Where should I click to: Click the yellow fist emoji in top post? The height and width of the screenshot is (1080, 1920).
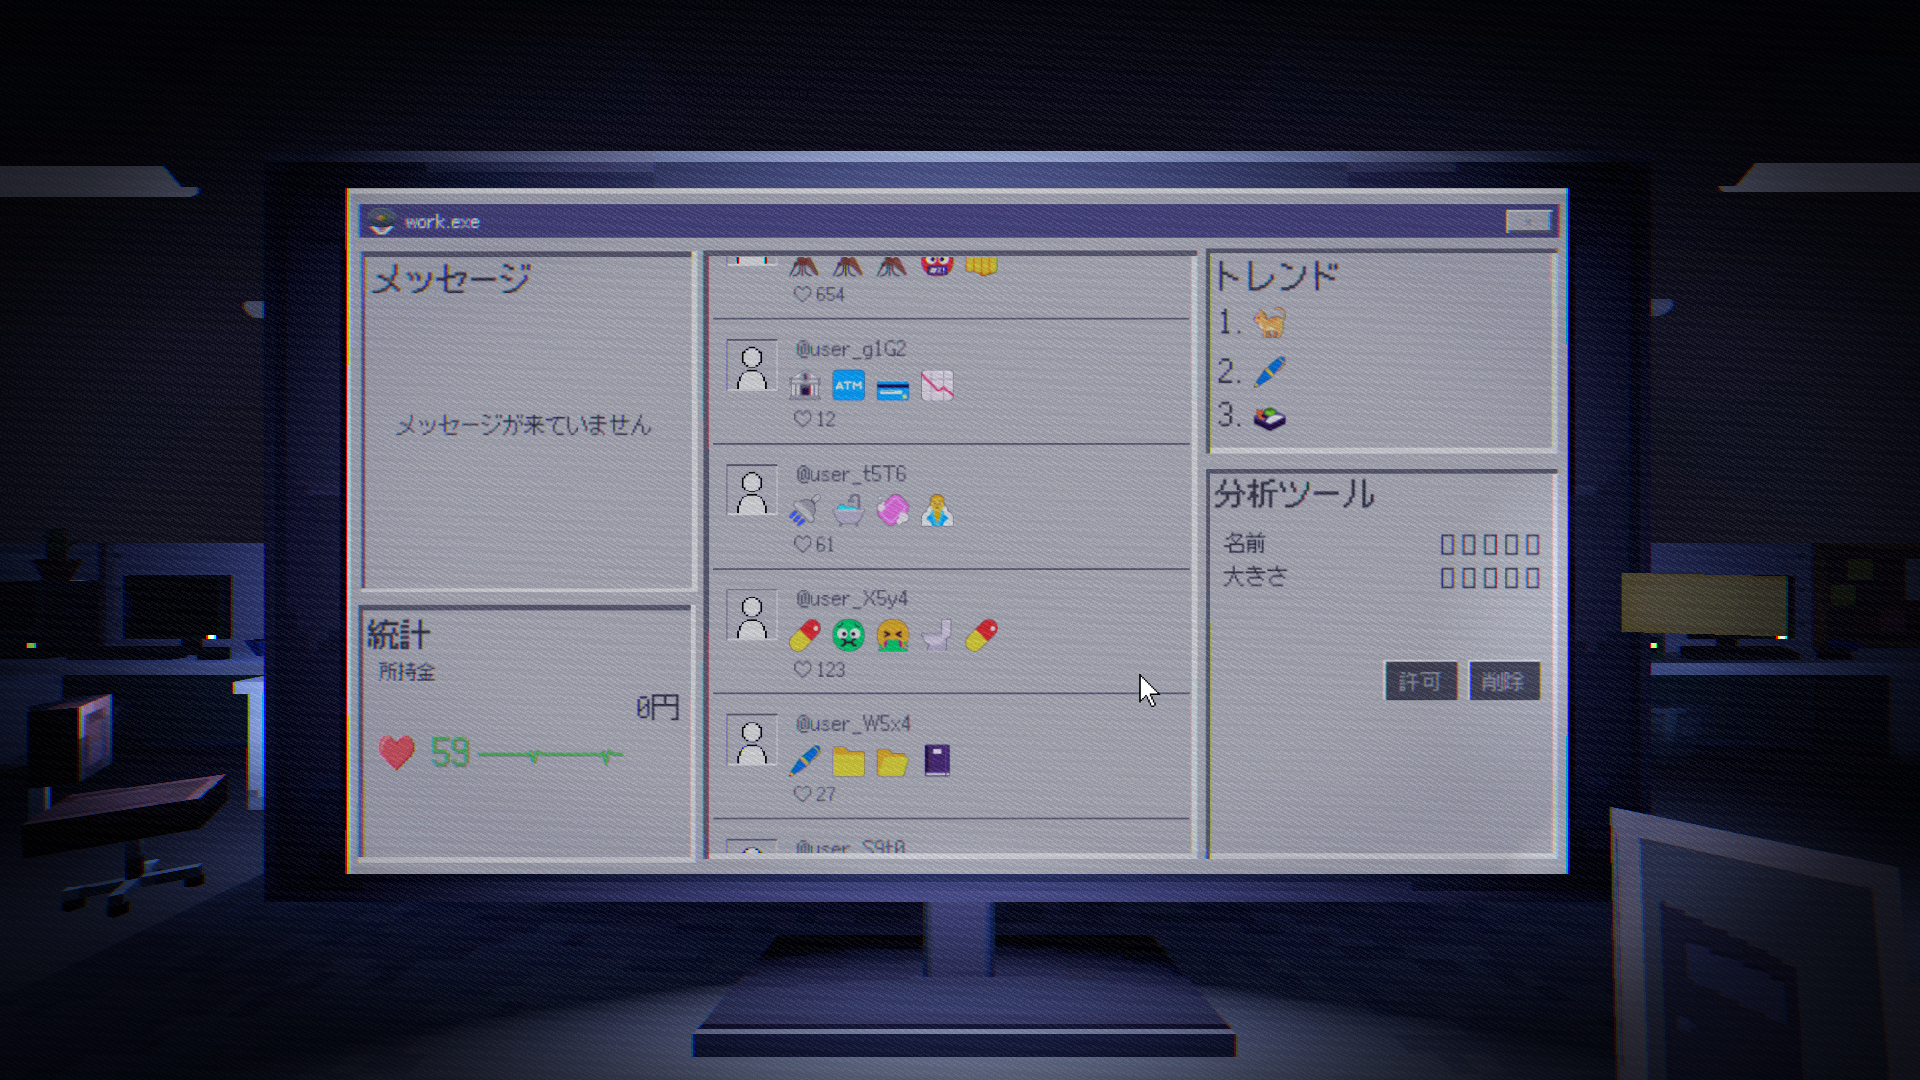click(981, 265)
